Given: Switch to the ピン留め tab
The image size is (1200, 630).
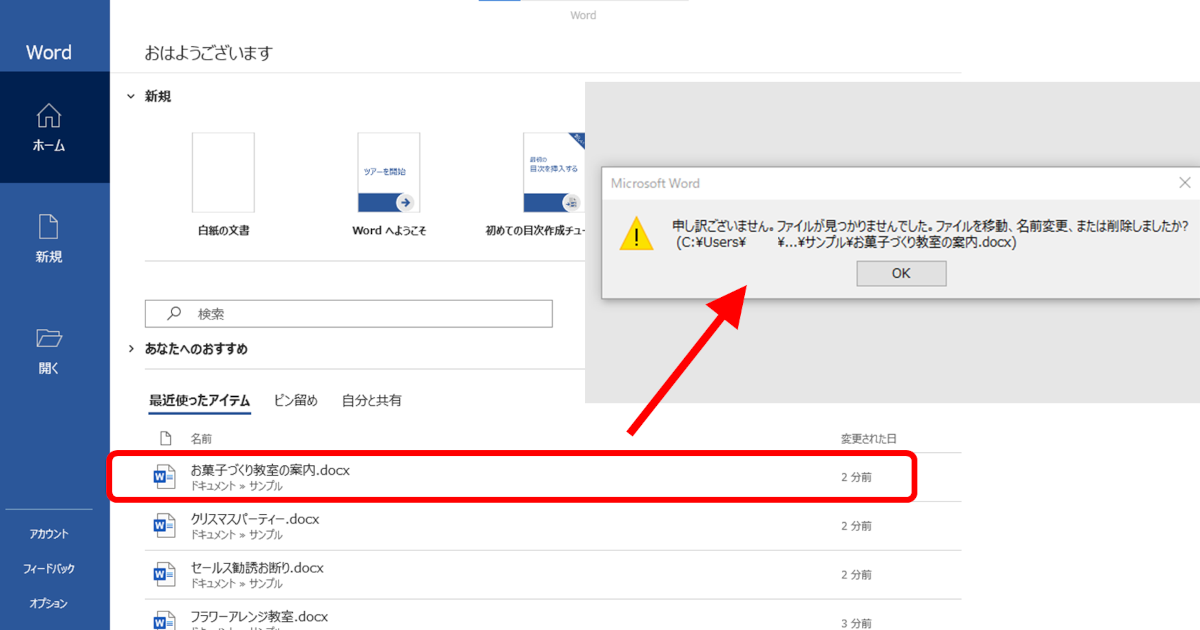Looking at the screenshot, I should (x=296, y=400).
